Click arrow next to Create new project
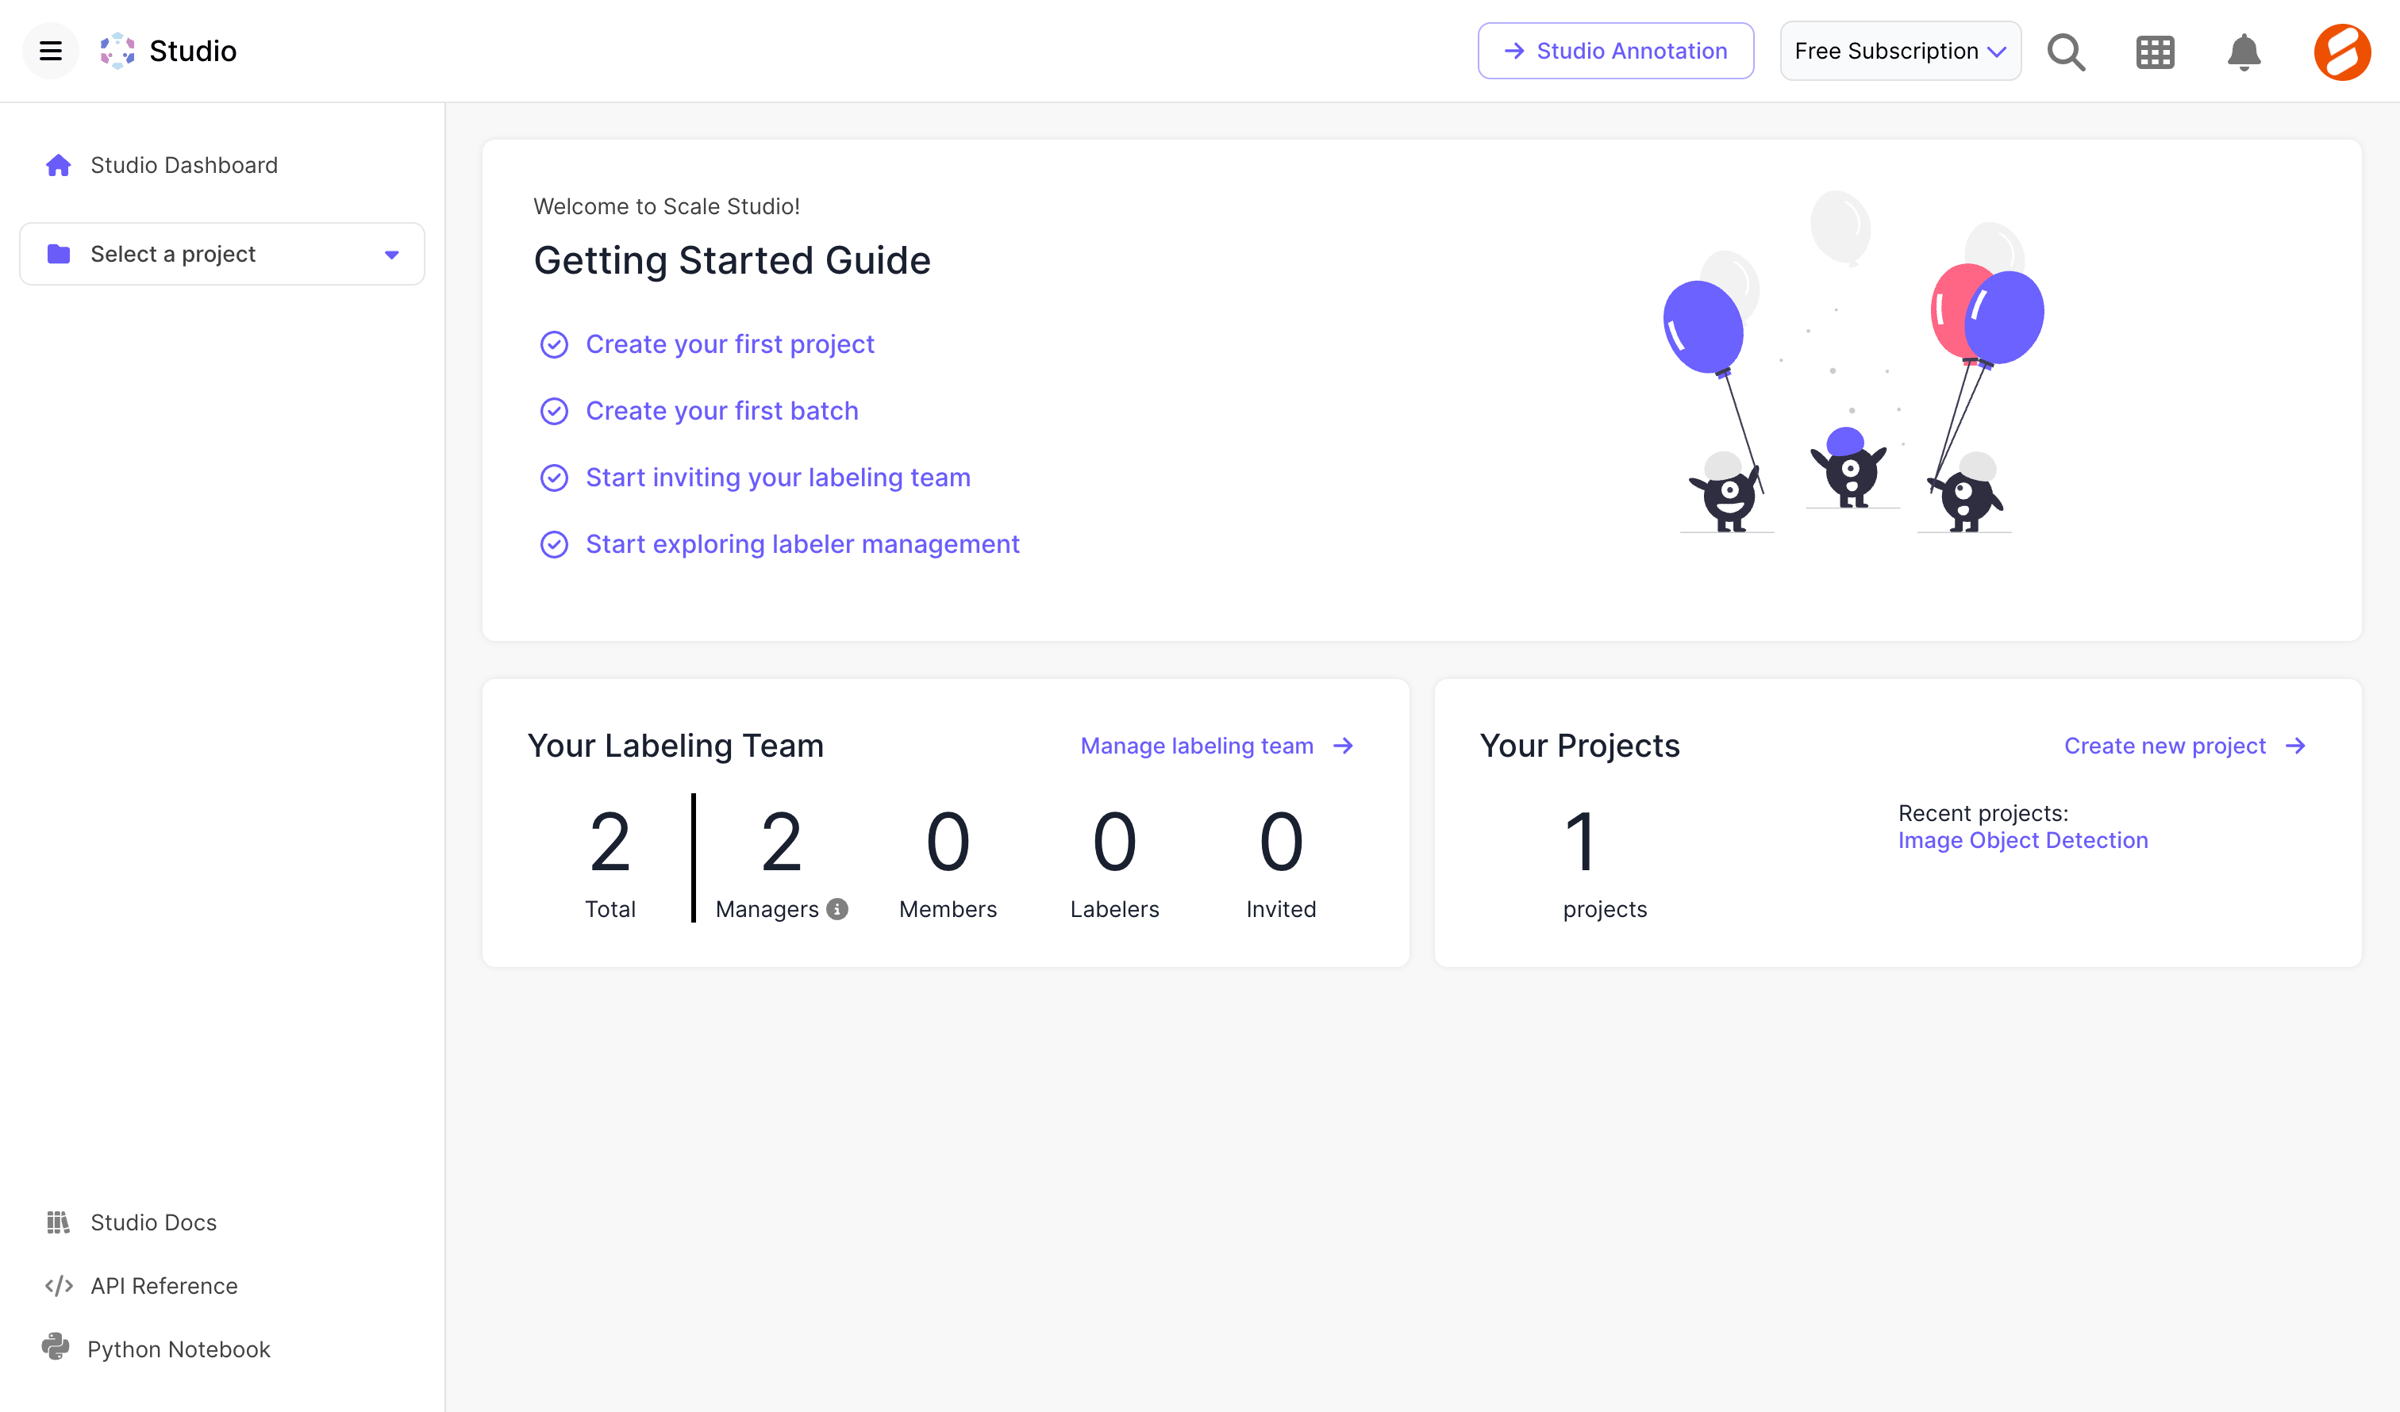Screen dimensions: 2400x1412 tap(2296, 746)
